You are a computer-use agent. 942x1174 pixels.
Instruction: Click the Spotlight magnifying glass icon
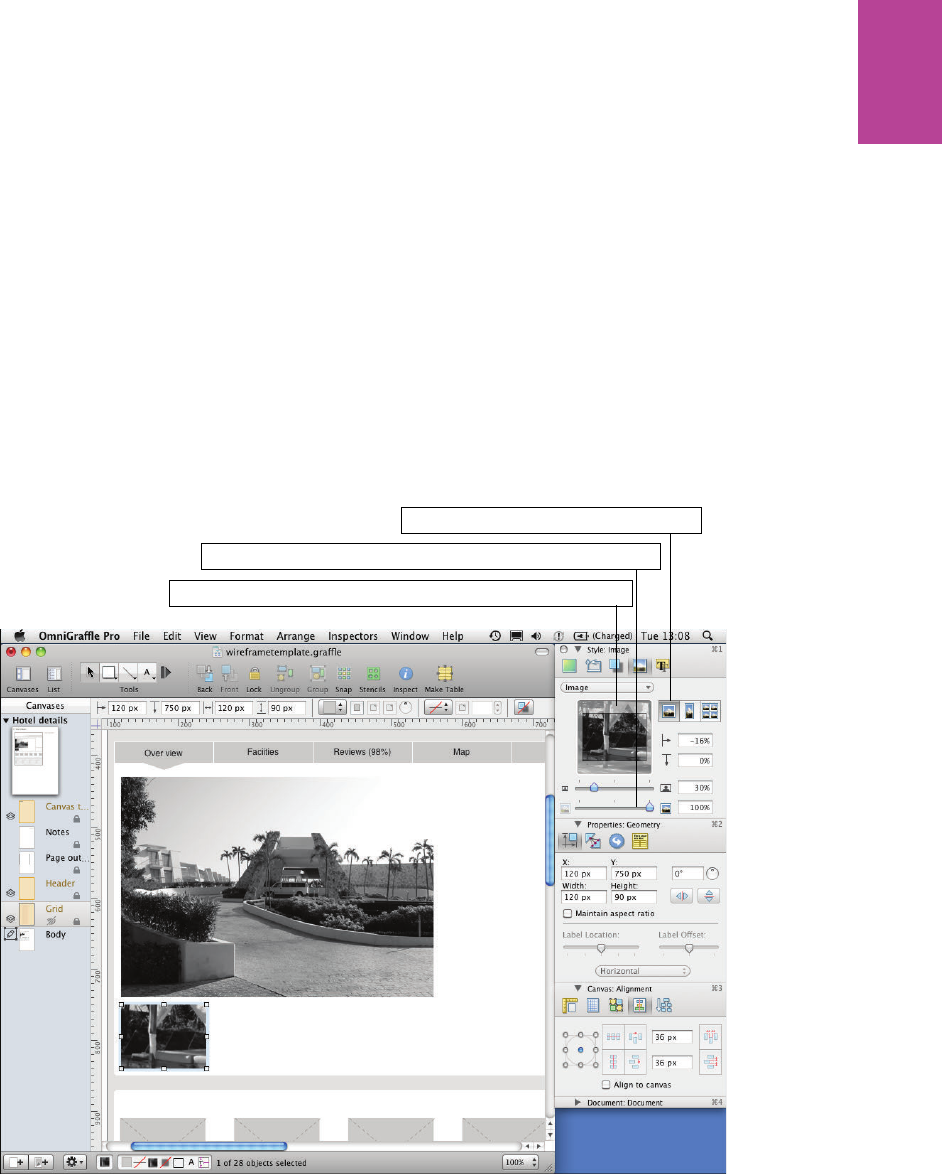click(708, 636)
